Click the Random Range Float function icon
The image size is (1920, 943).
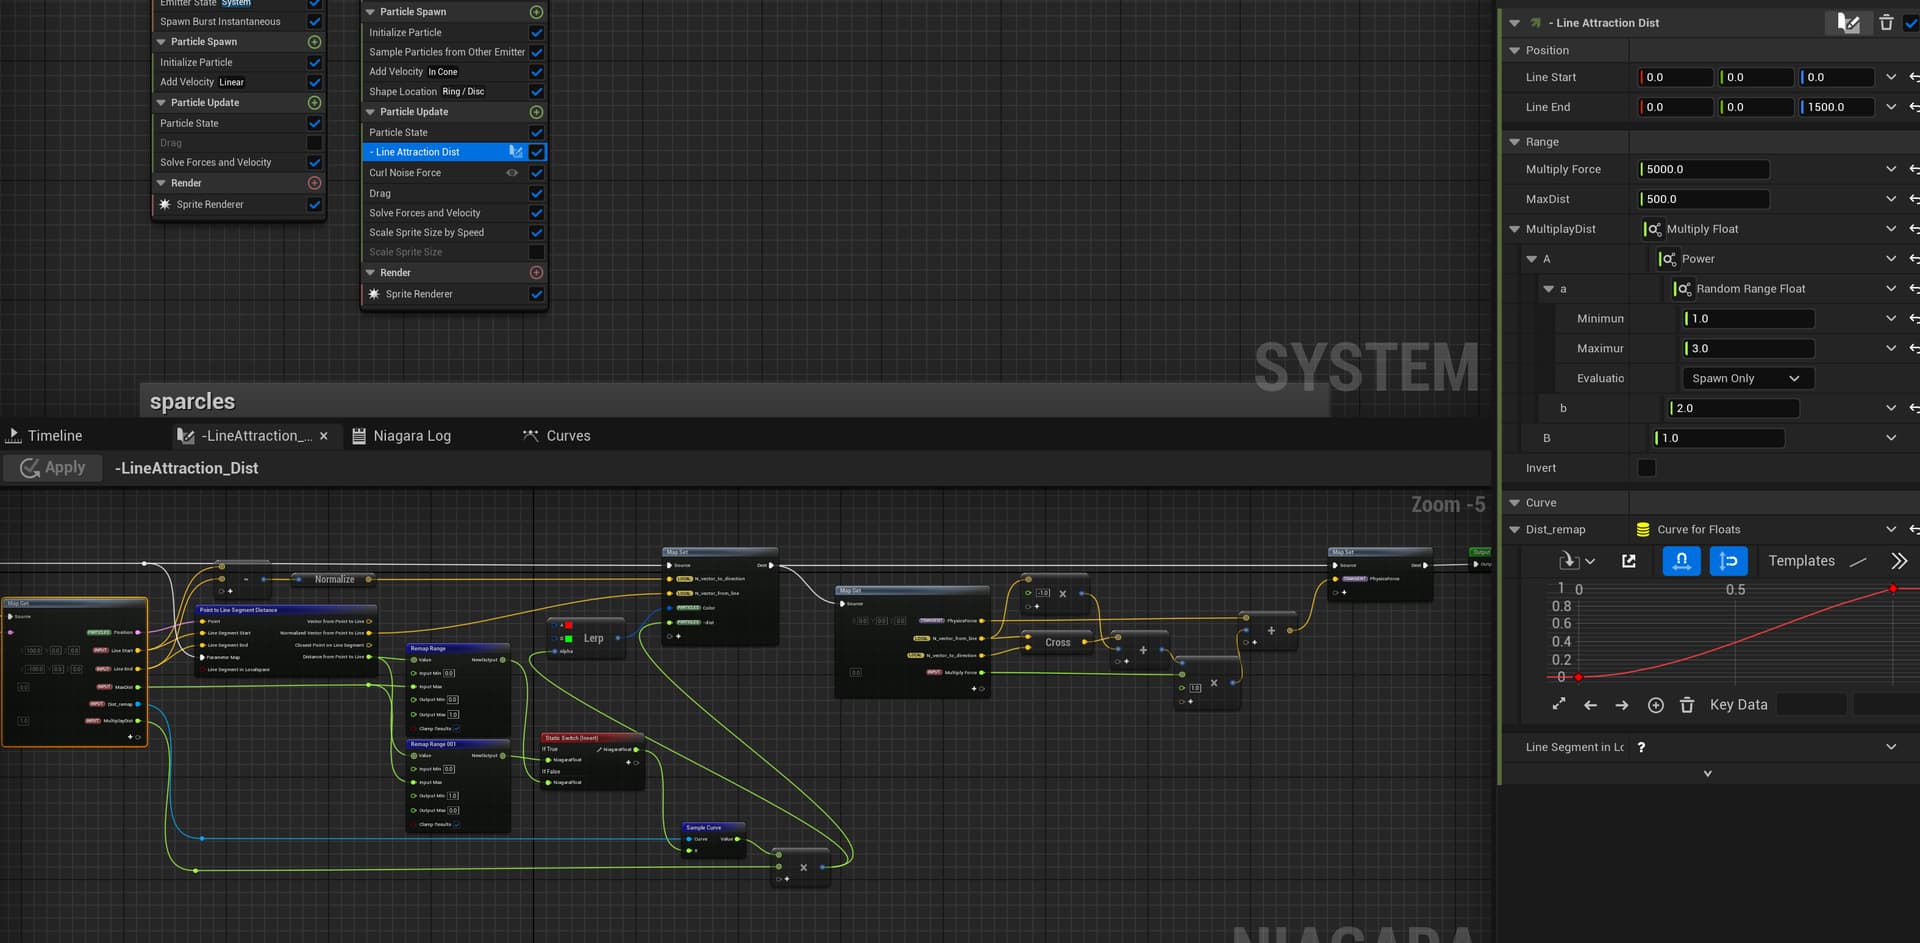click(x=1683, y=289)
